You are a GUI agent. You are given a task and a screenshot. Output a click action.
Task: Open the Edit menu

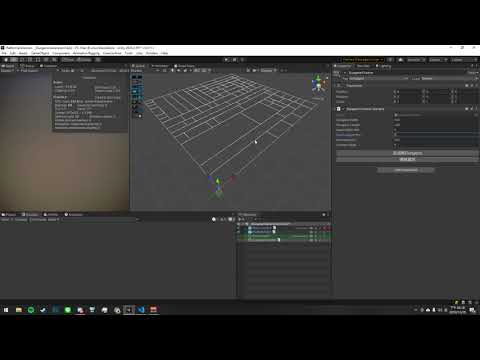coord(13,53)
